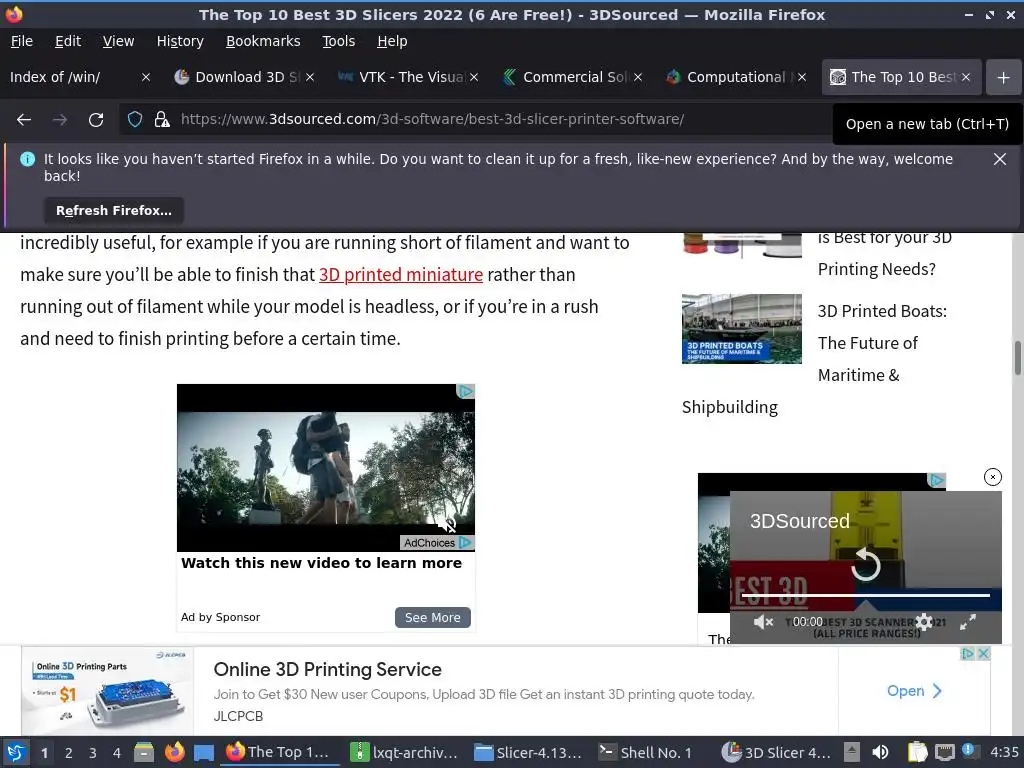Switch to virtual desktop 3
Image resolution: width=1024 pixels, height=768 pixels.
click(92, 752)
